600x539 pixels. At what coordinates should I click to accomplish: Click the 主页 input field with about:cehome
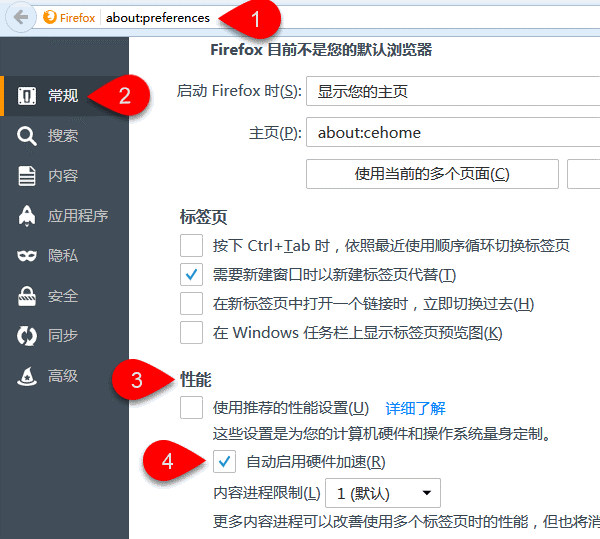click(453, 132)
